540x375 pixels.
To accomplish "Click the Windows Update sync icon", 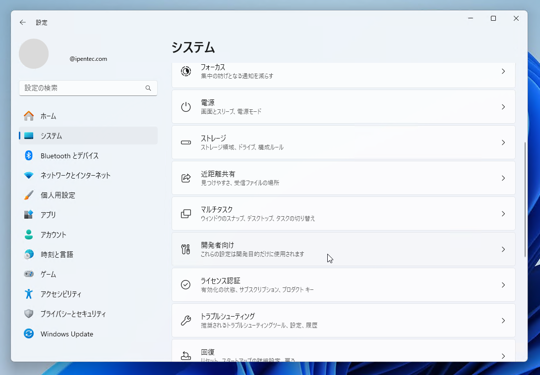I will [29, 334].
